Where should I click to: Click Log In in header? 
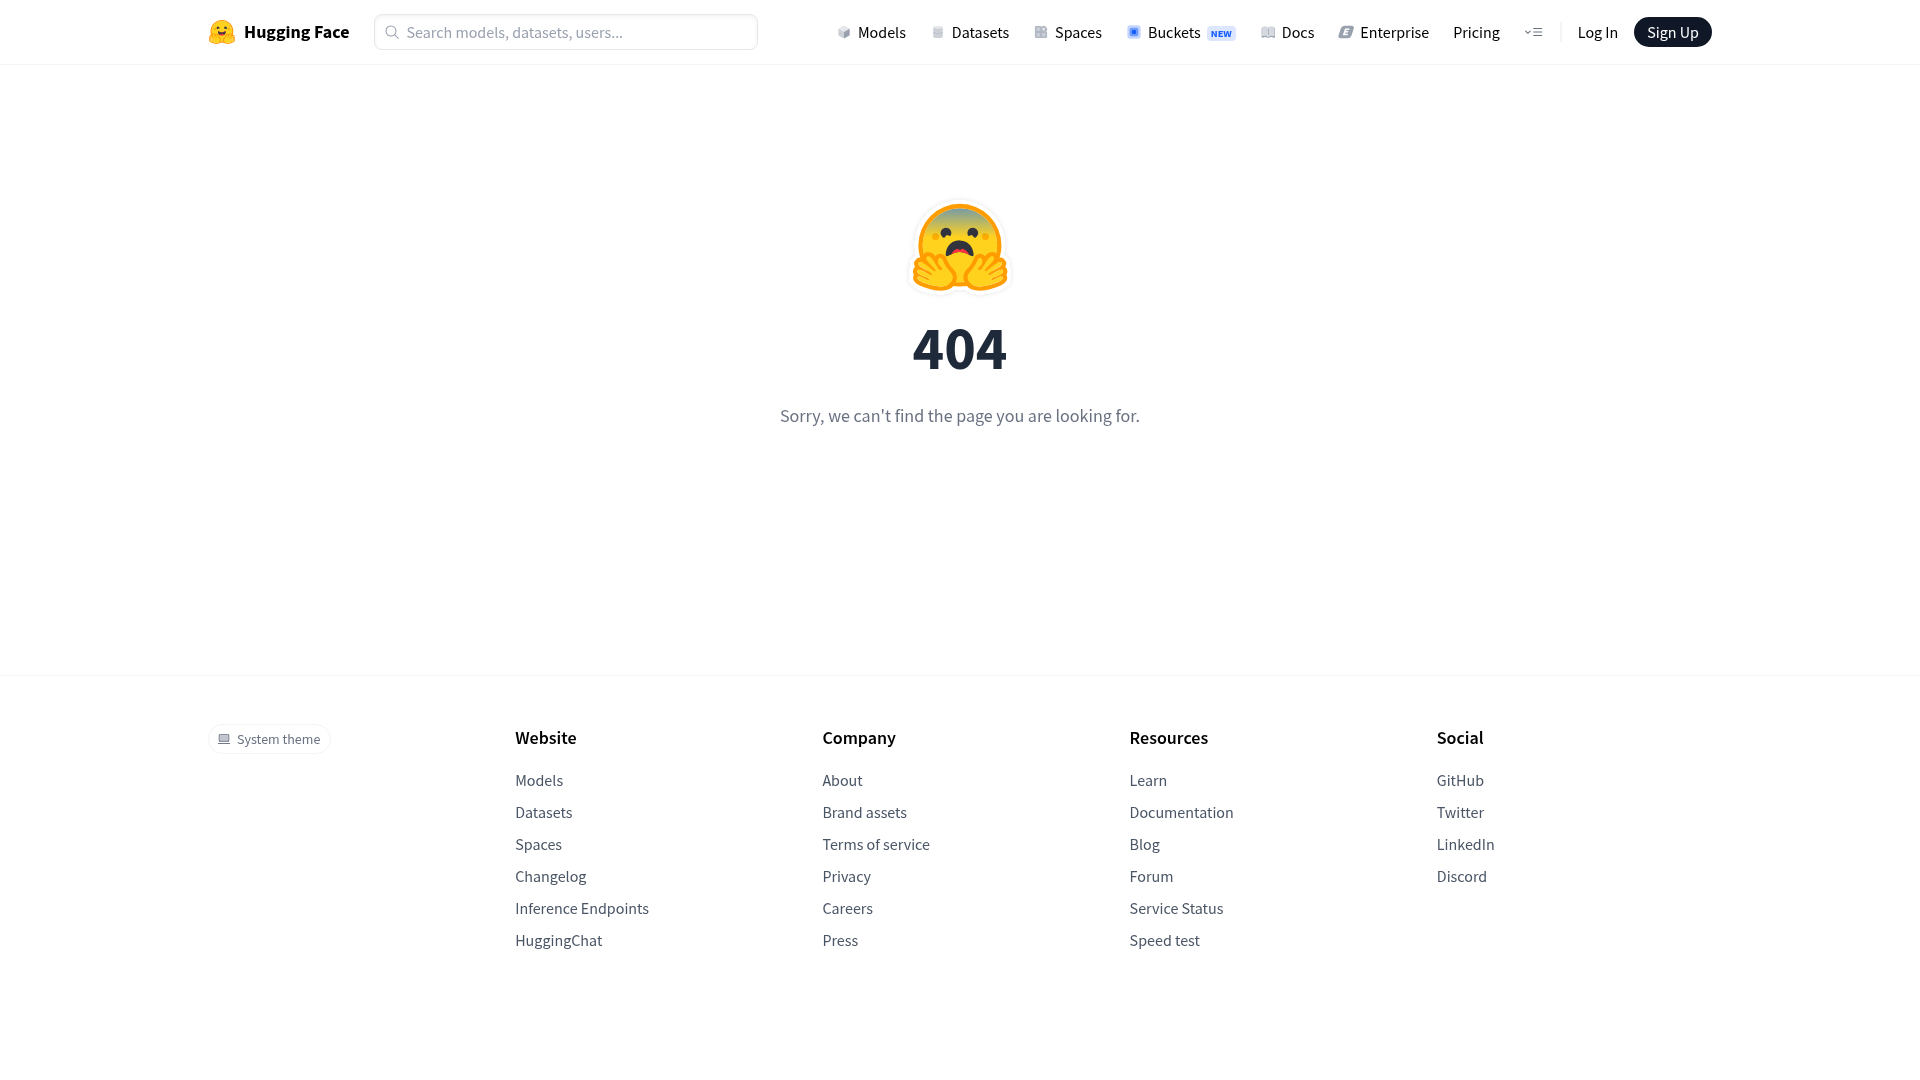click(x=1597, y=32)
